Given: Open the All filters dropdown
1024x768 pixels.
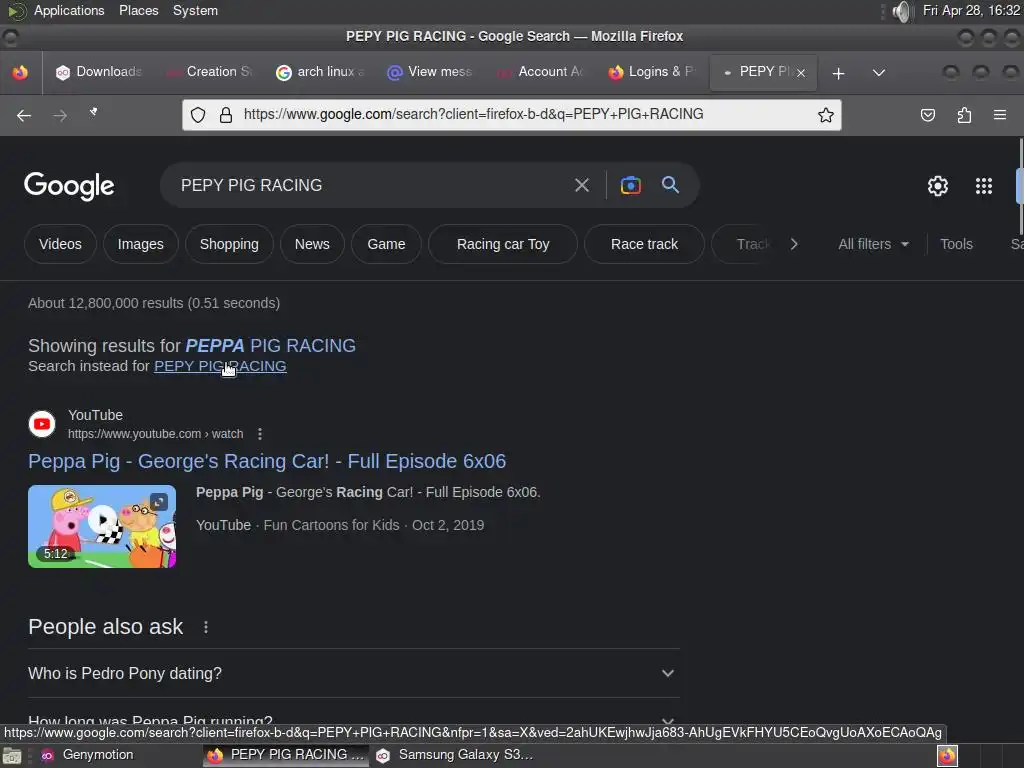Looking at the screenshot, I should click(x=873, y=244).
